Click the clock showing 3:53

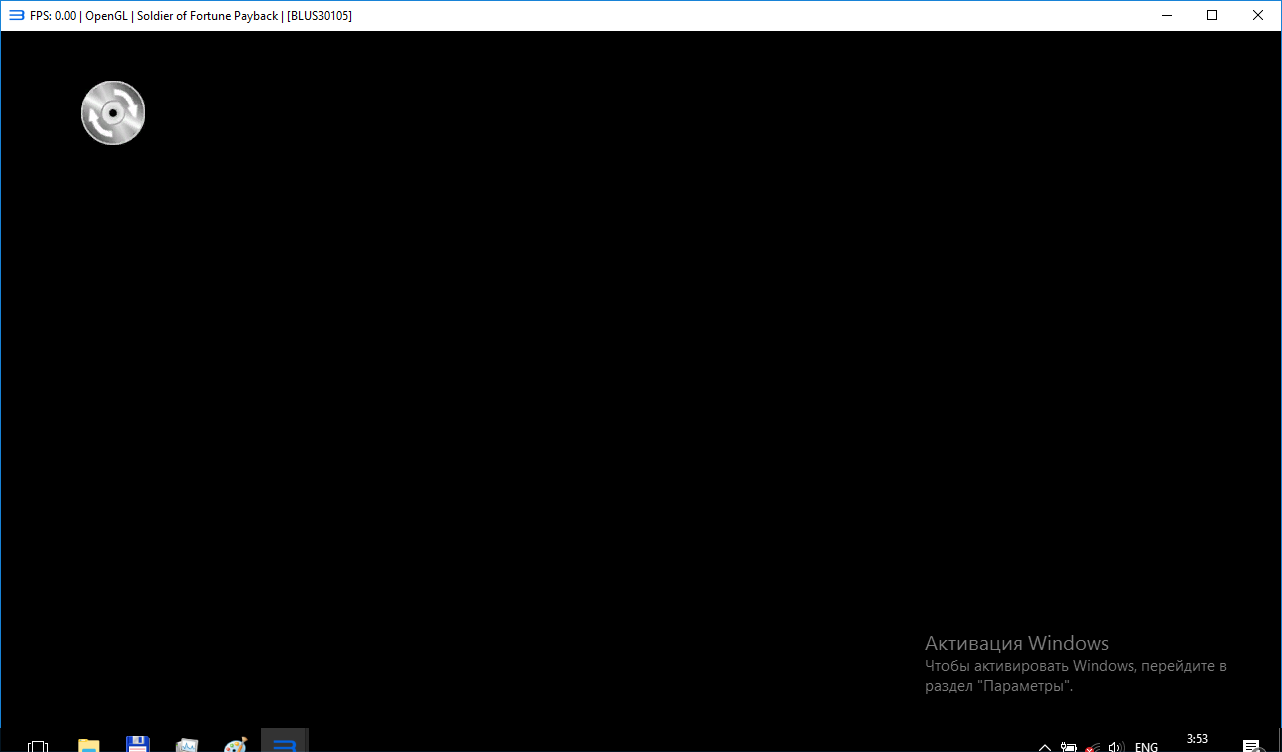click(1197, 740)
